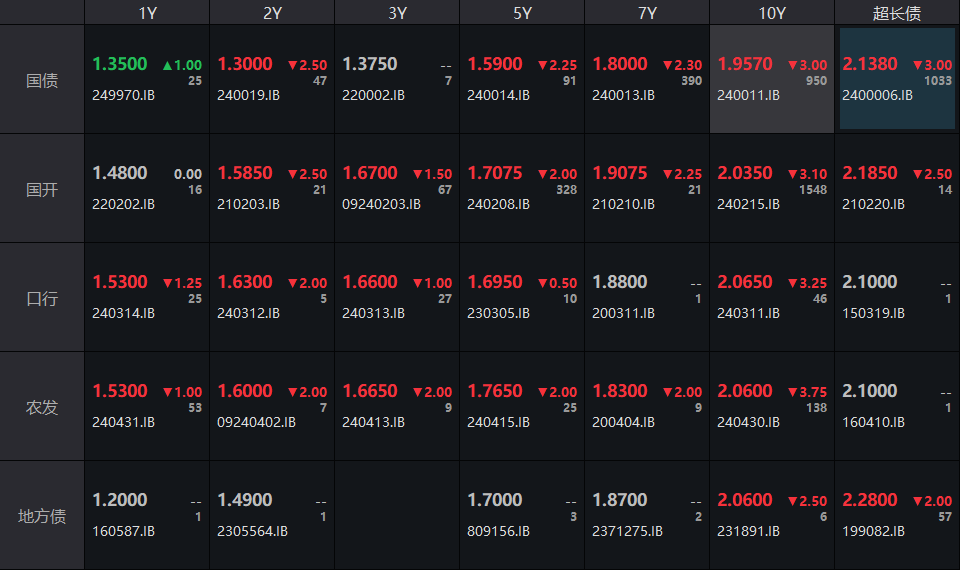Click the 农发 row header
Image resolution: width=960 pixels, height=570 pixels.
point(42,407)
